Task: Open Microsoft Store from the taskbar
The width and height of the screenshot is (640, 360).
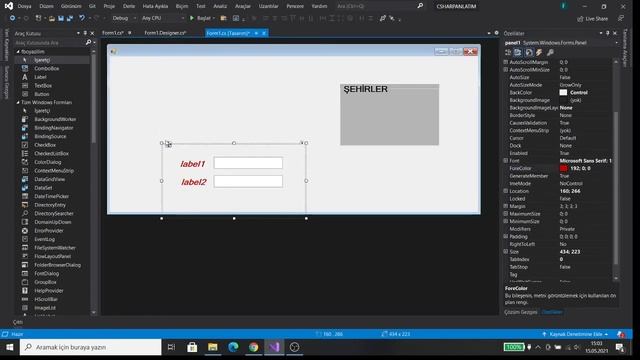Action: [192, 347]
